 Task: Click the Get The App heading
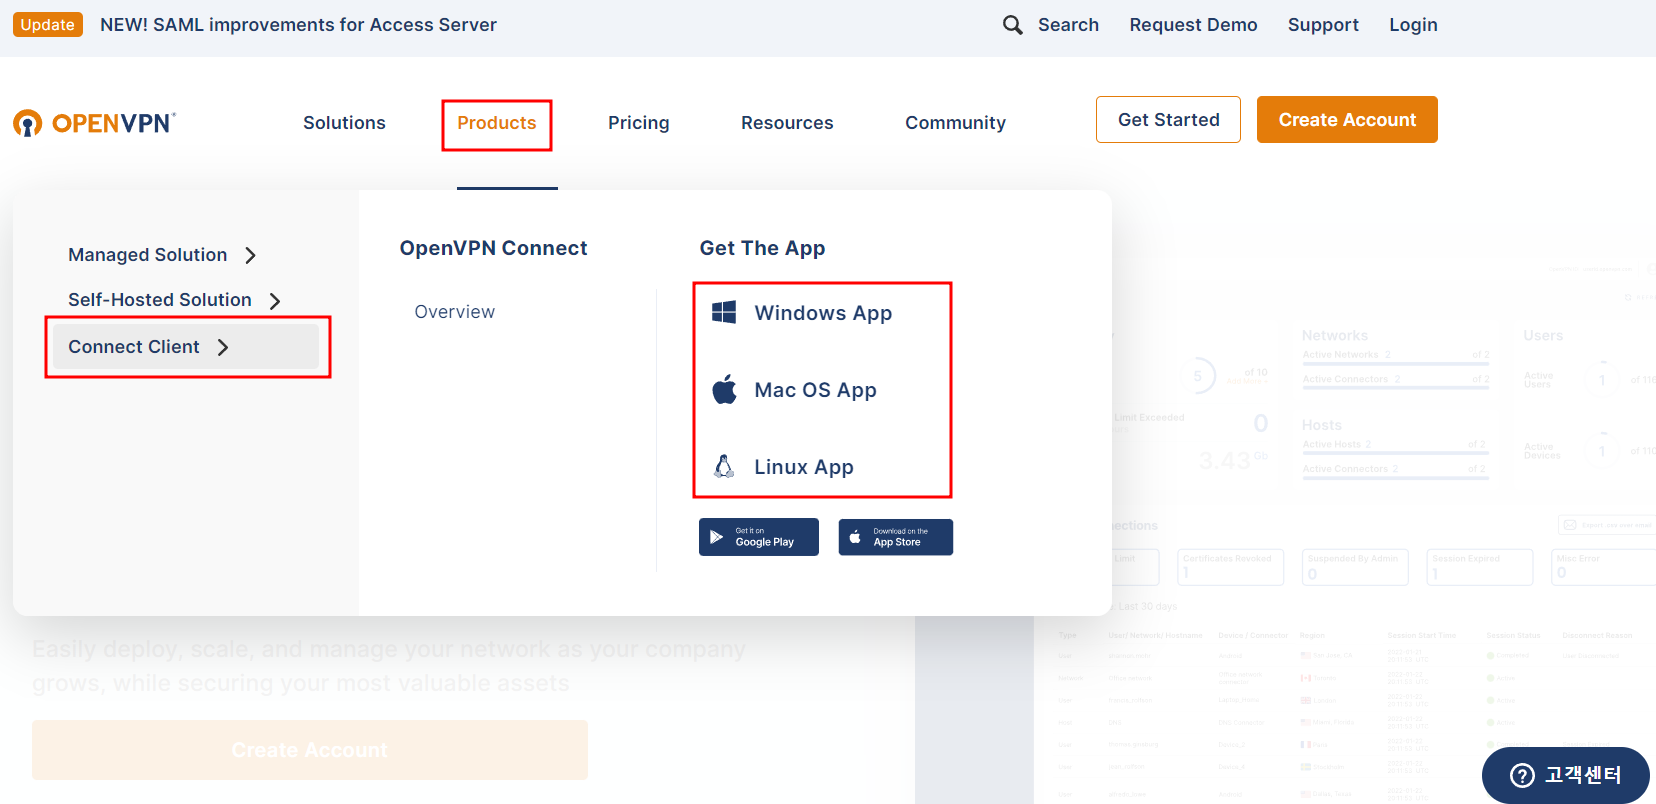(762, 248)
